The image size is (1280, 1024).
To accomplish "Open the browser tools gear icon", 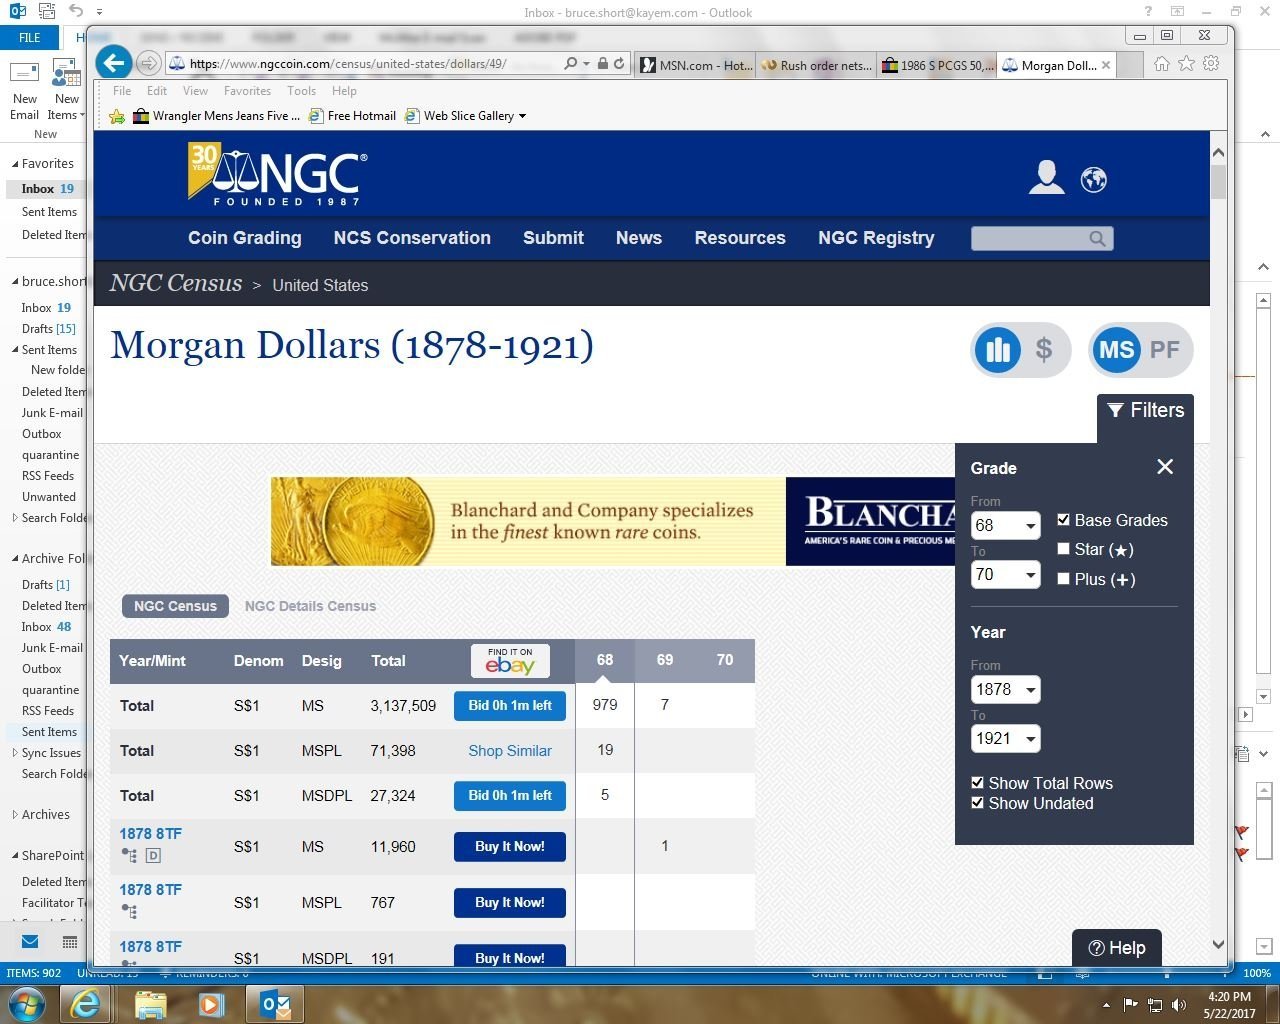I will click(1211, 64).
